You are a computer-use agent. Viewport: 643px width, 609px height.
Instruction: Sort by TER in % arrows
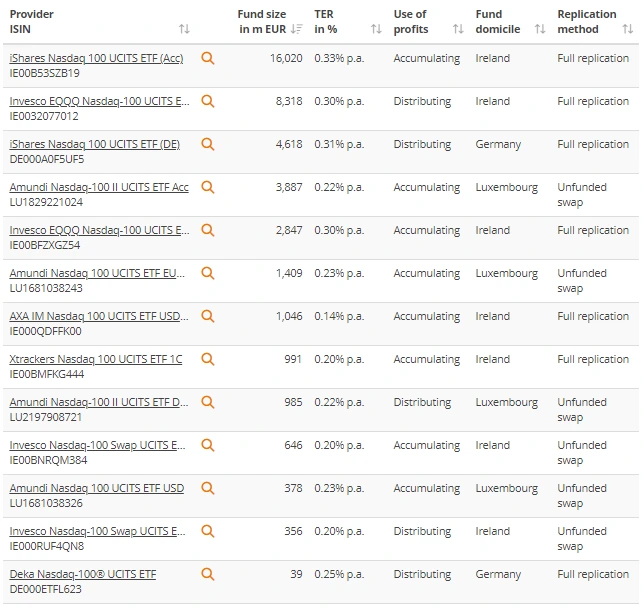click(x=376, y=29)
